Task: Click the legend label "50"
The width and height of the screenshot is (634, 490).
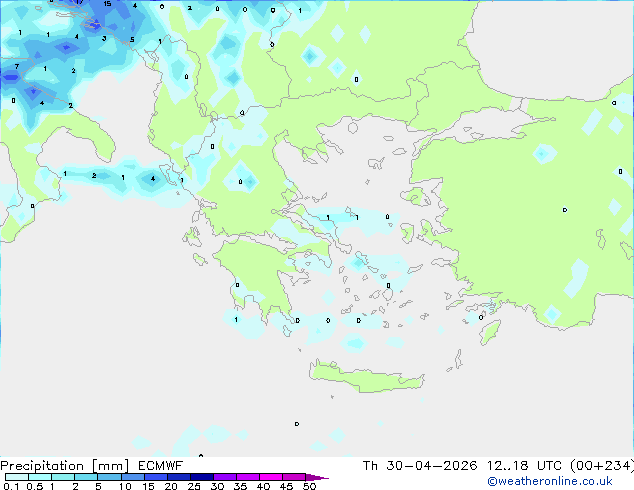Action: pos(310,486)
